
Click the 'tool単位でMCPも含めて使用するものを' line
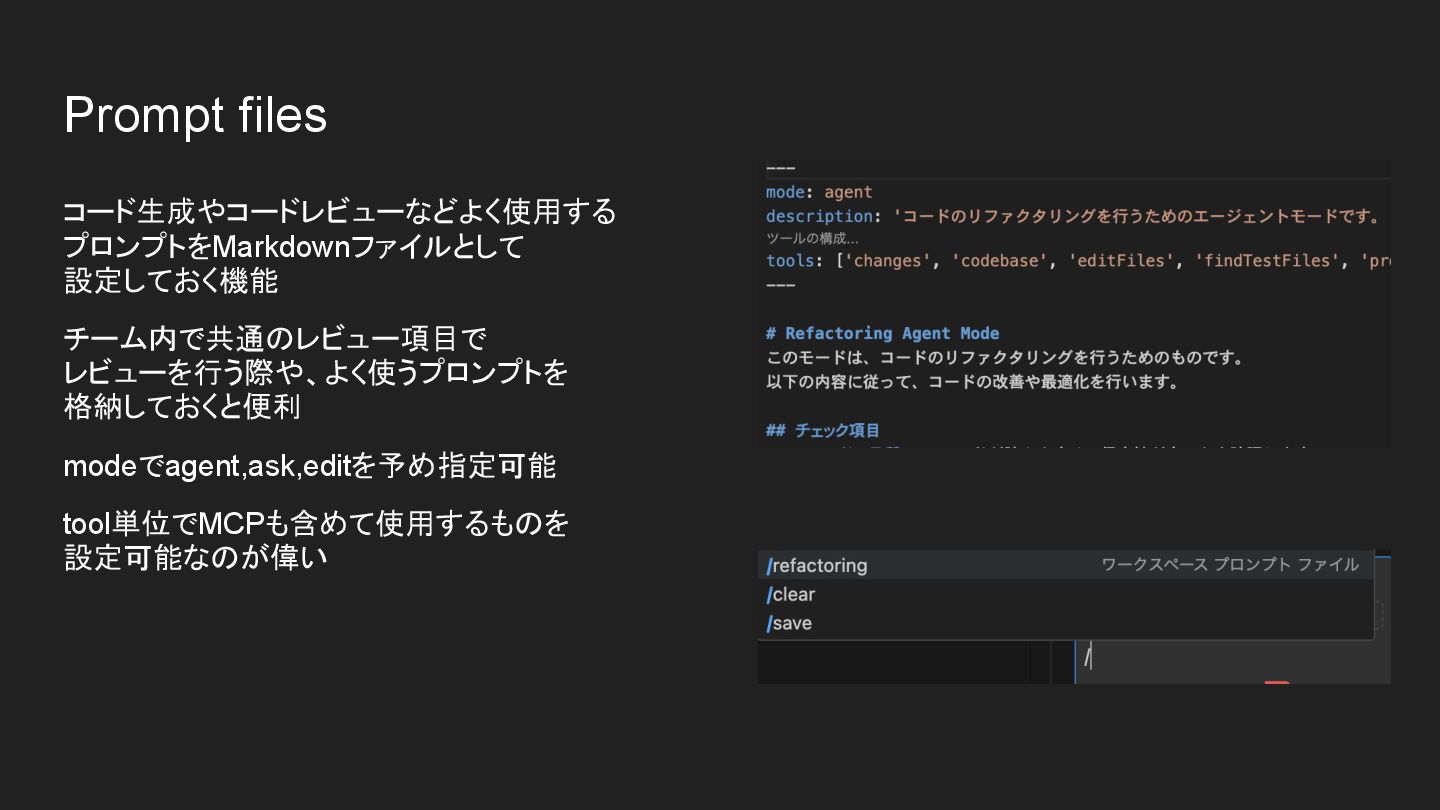coord(316,523)
